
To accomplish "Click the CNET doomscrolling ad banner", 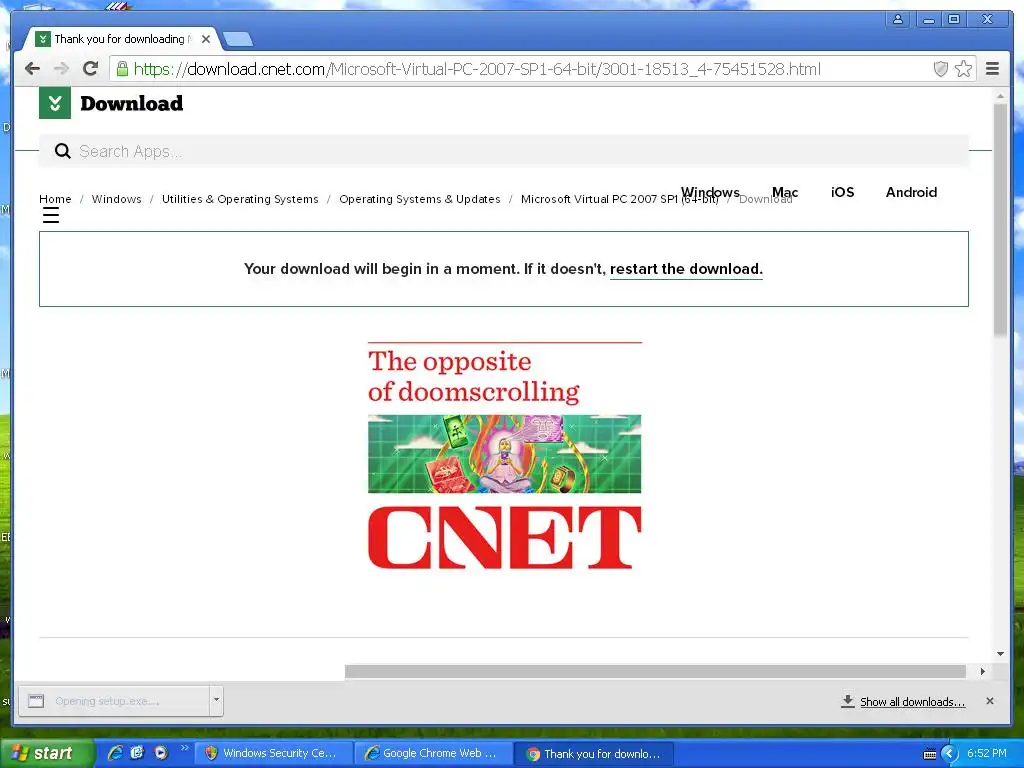I will point(505,456).
